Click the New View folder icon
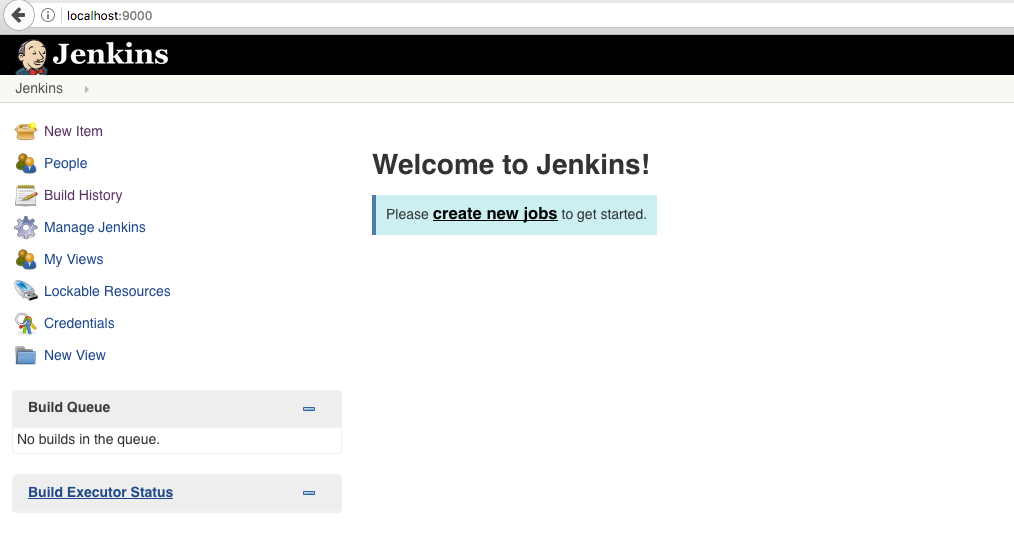This screenshot has height=555, width=1014. point(26,355)
